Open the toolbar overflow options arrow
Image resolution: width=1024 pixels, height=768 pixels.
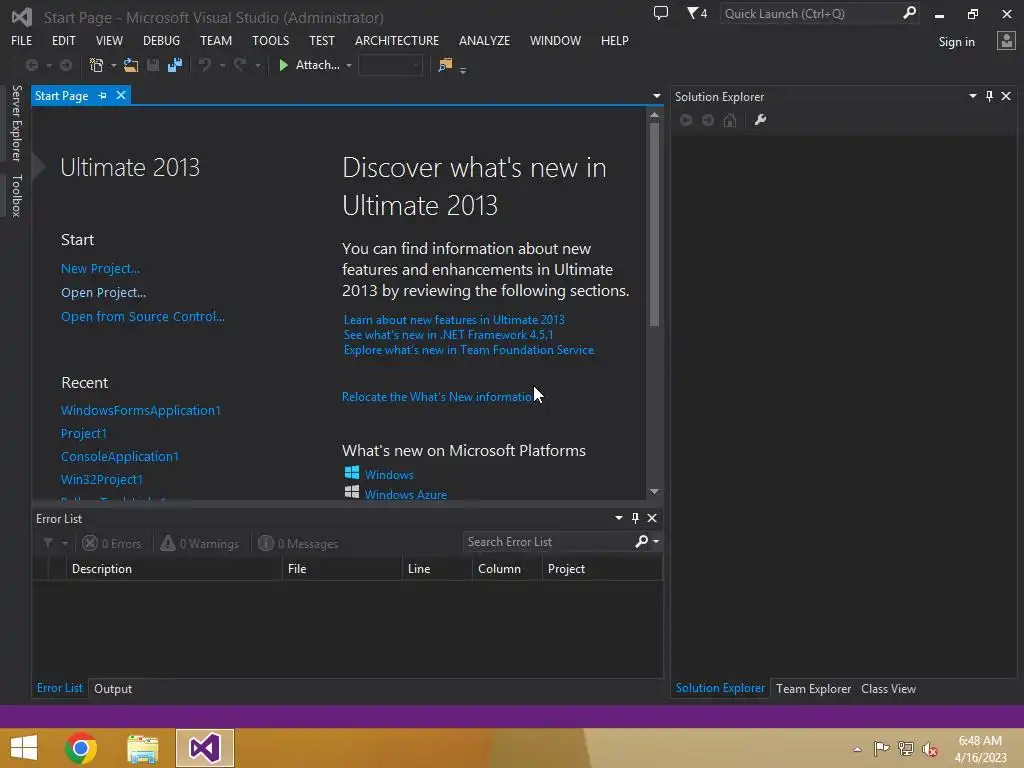(x=463, y=69)
